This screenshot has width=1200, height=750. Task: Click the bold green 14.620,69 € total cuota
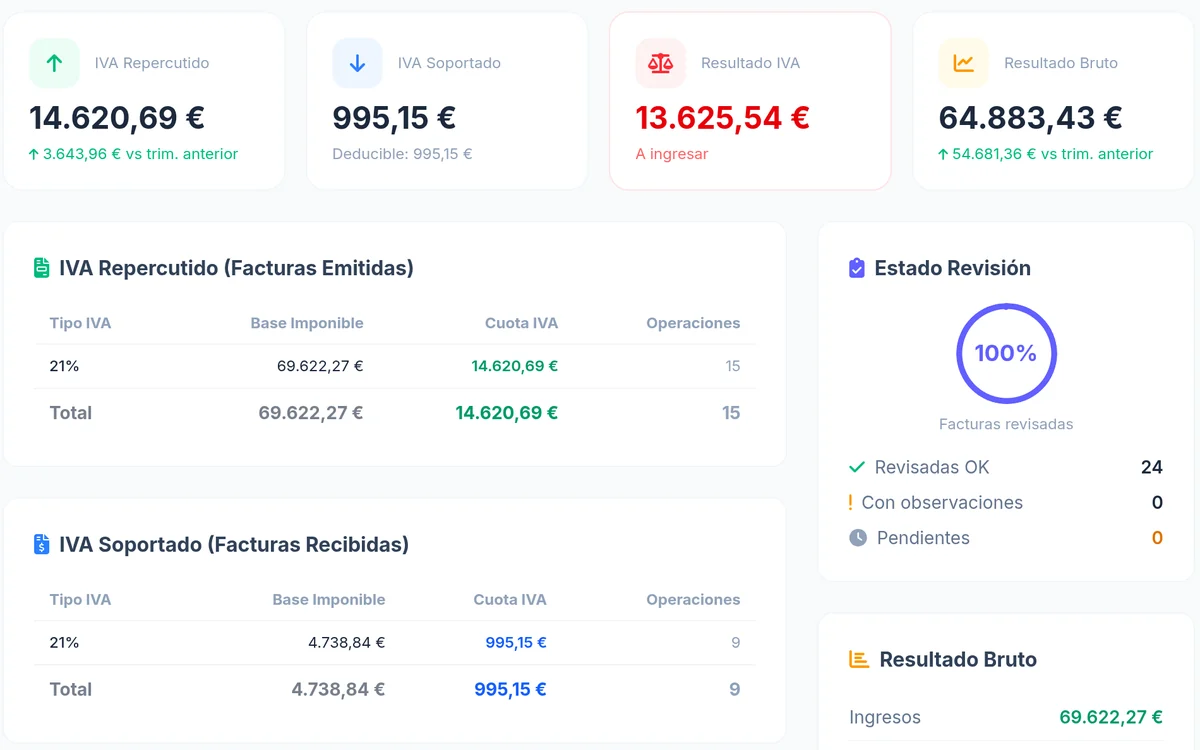(x=507, y=413)
